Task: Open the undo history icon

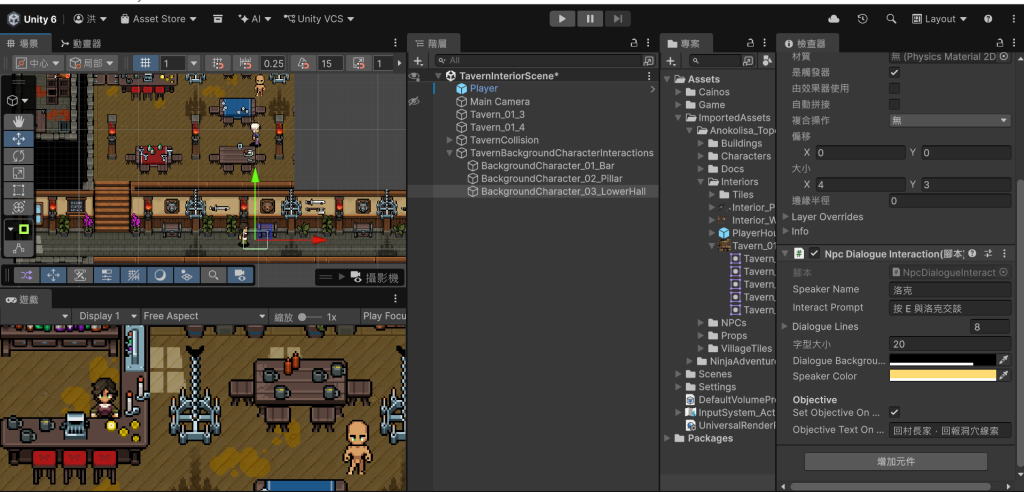Action: (x=863, y=19)
